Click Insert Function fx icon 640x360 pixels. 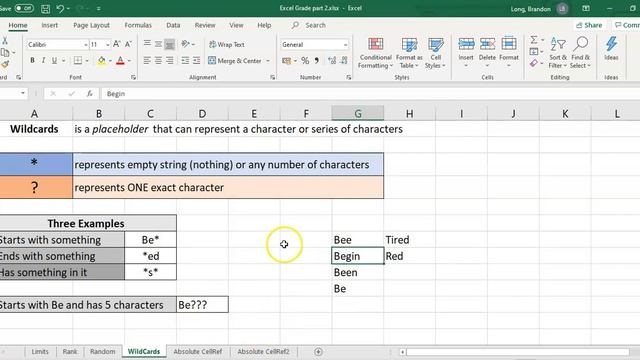[89, 94]
